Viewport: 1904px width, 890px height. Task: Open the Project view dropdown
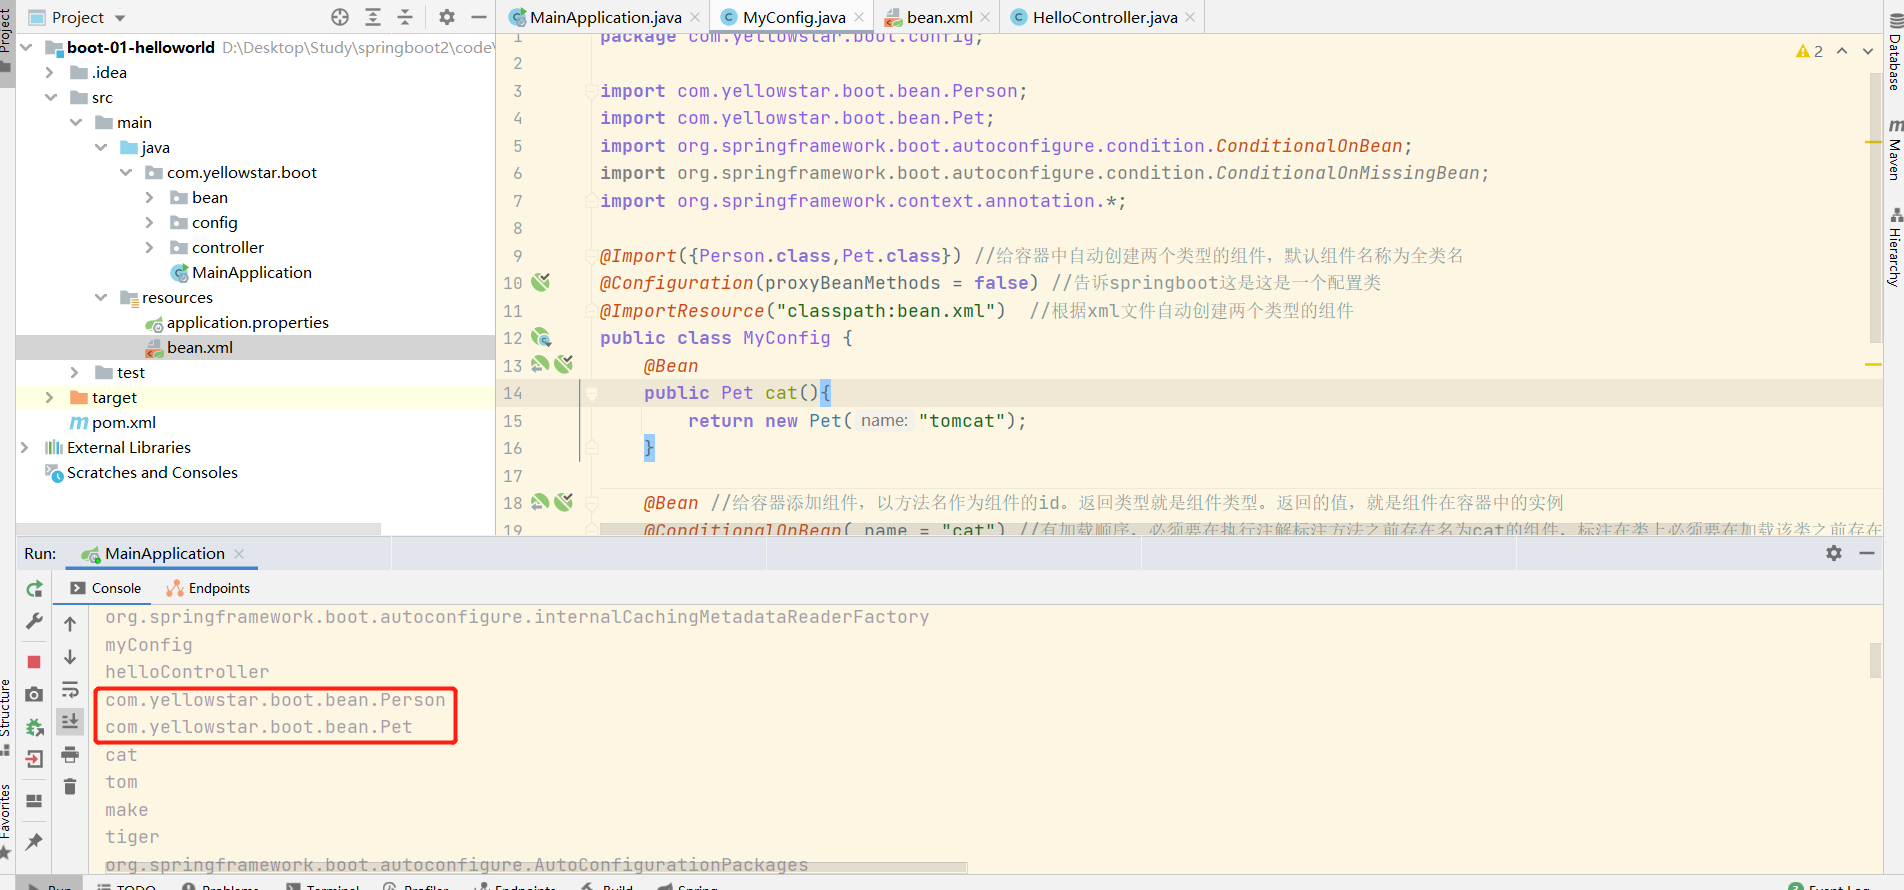(x=120, y=18)
